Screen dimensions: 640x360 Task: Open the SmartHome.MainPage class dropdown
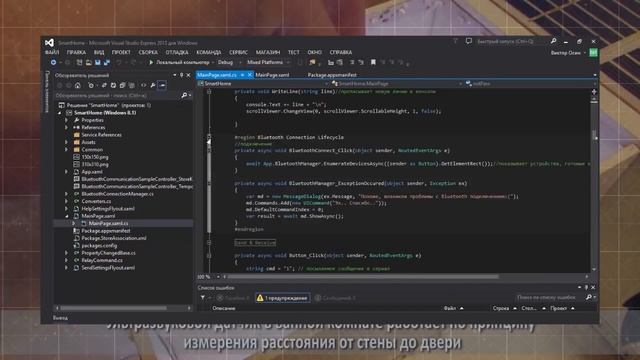[x=397, y=84]
